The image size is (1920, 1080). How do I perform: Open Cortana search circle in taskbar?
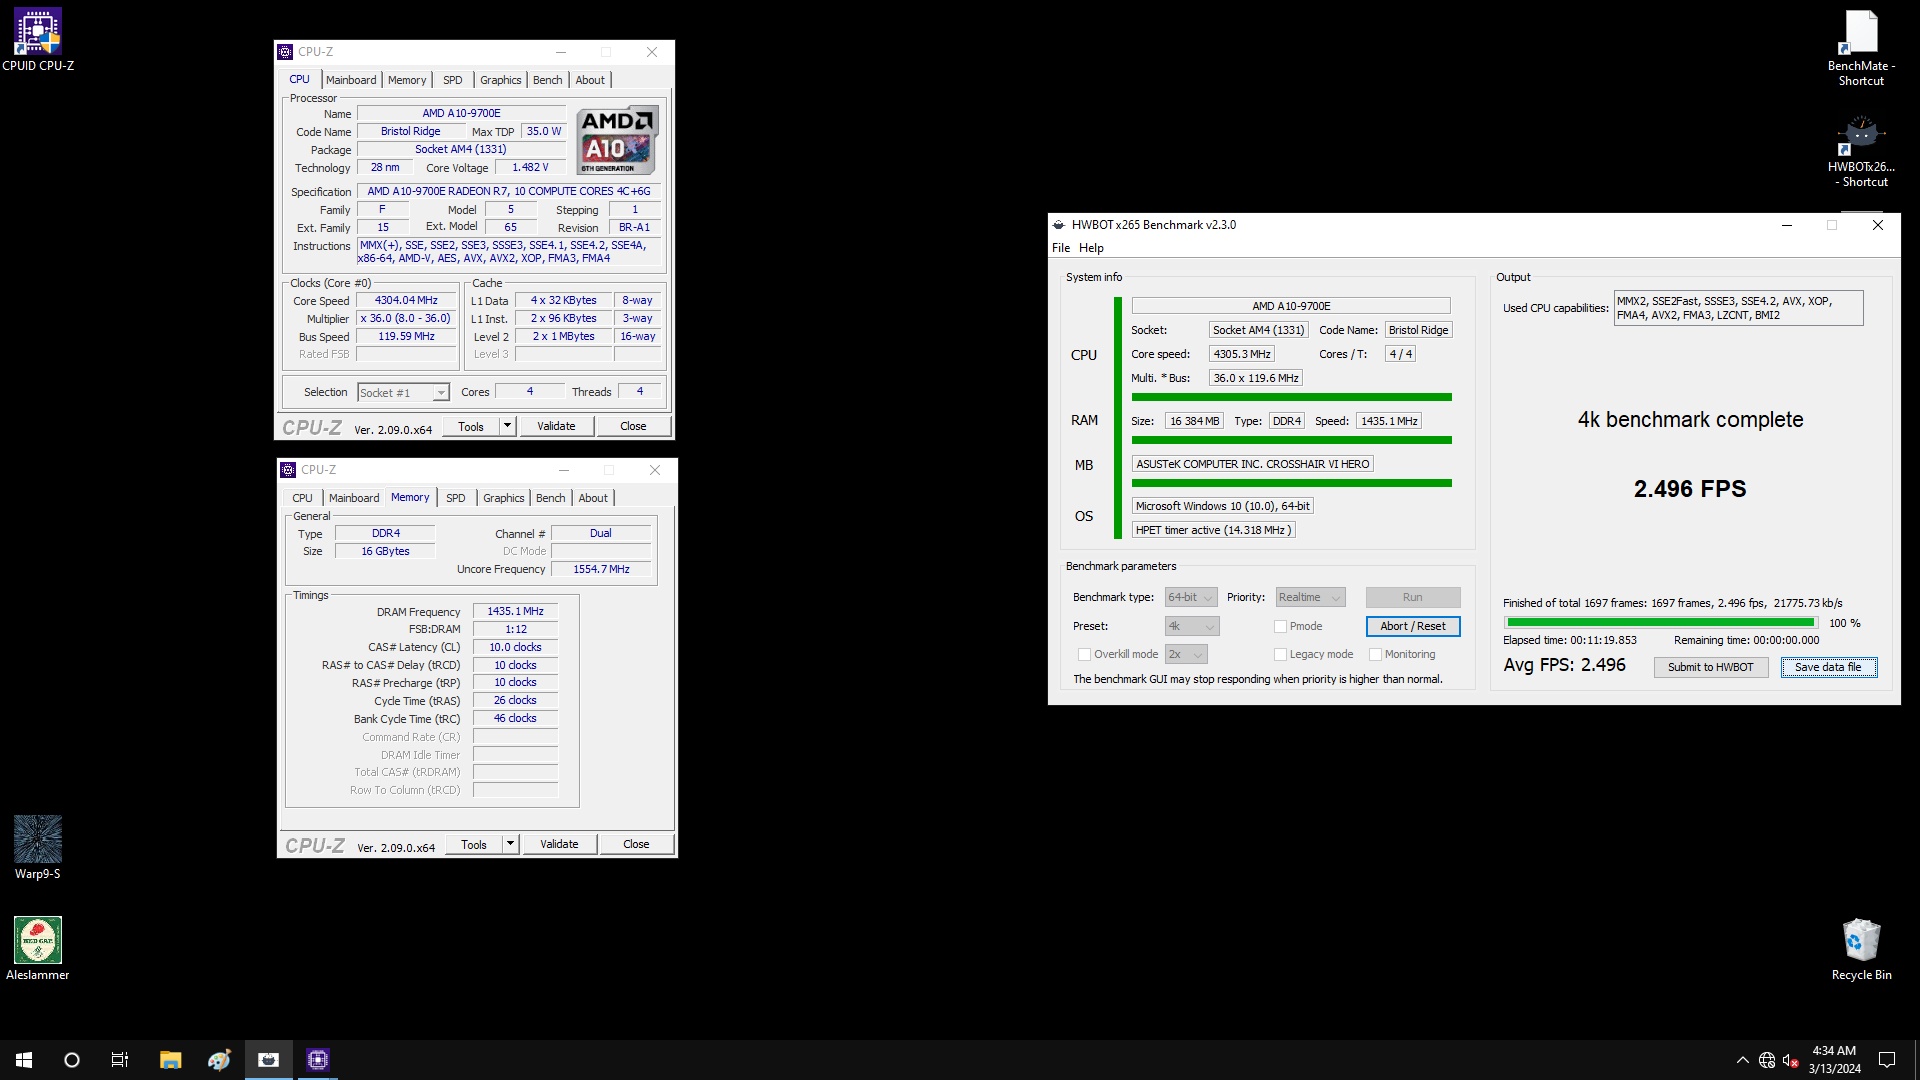tap(72, 1060)
